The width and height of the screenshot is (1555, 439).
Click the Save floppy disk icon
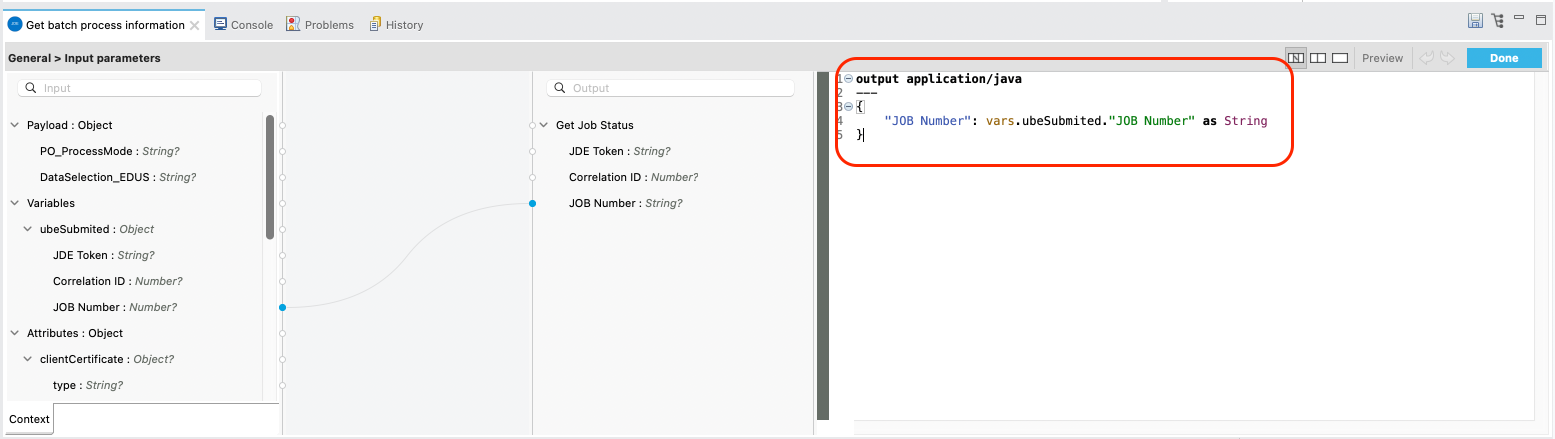click(x=1474, y=21)
